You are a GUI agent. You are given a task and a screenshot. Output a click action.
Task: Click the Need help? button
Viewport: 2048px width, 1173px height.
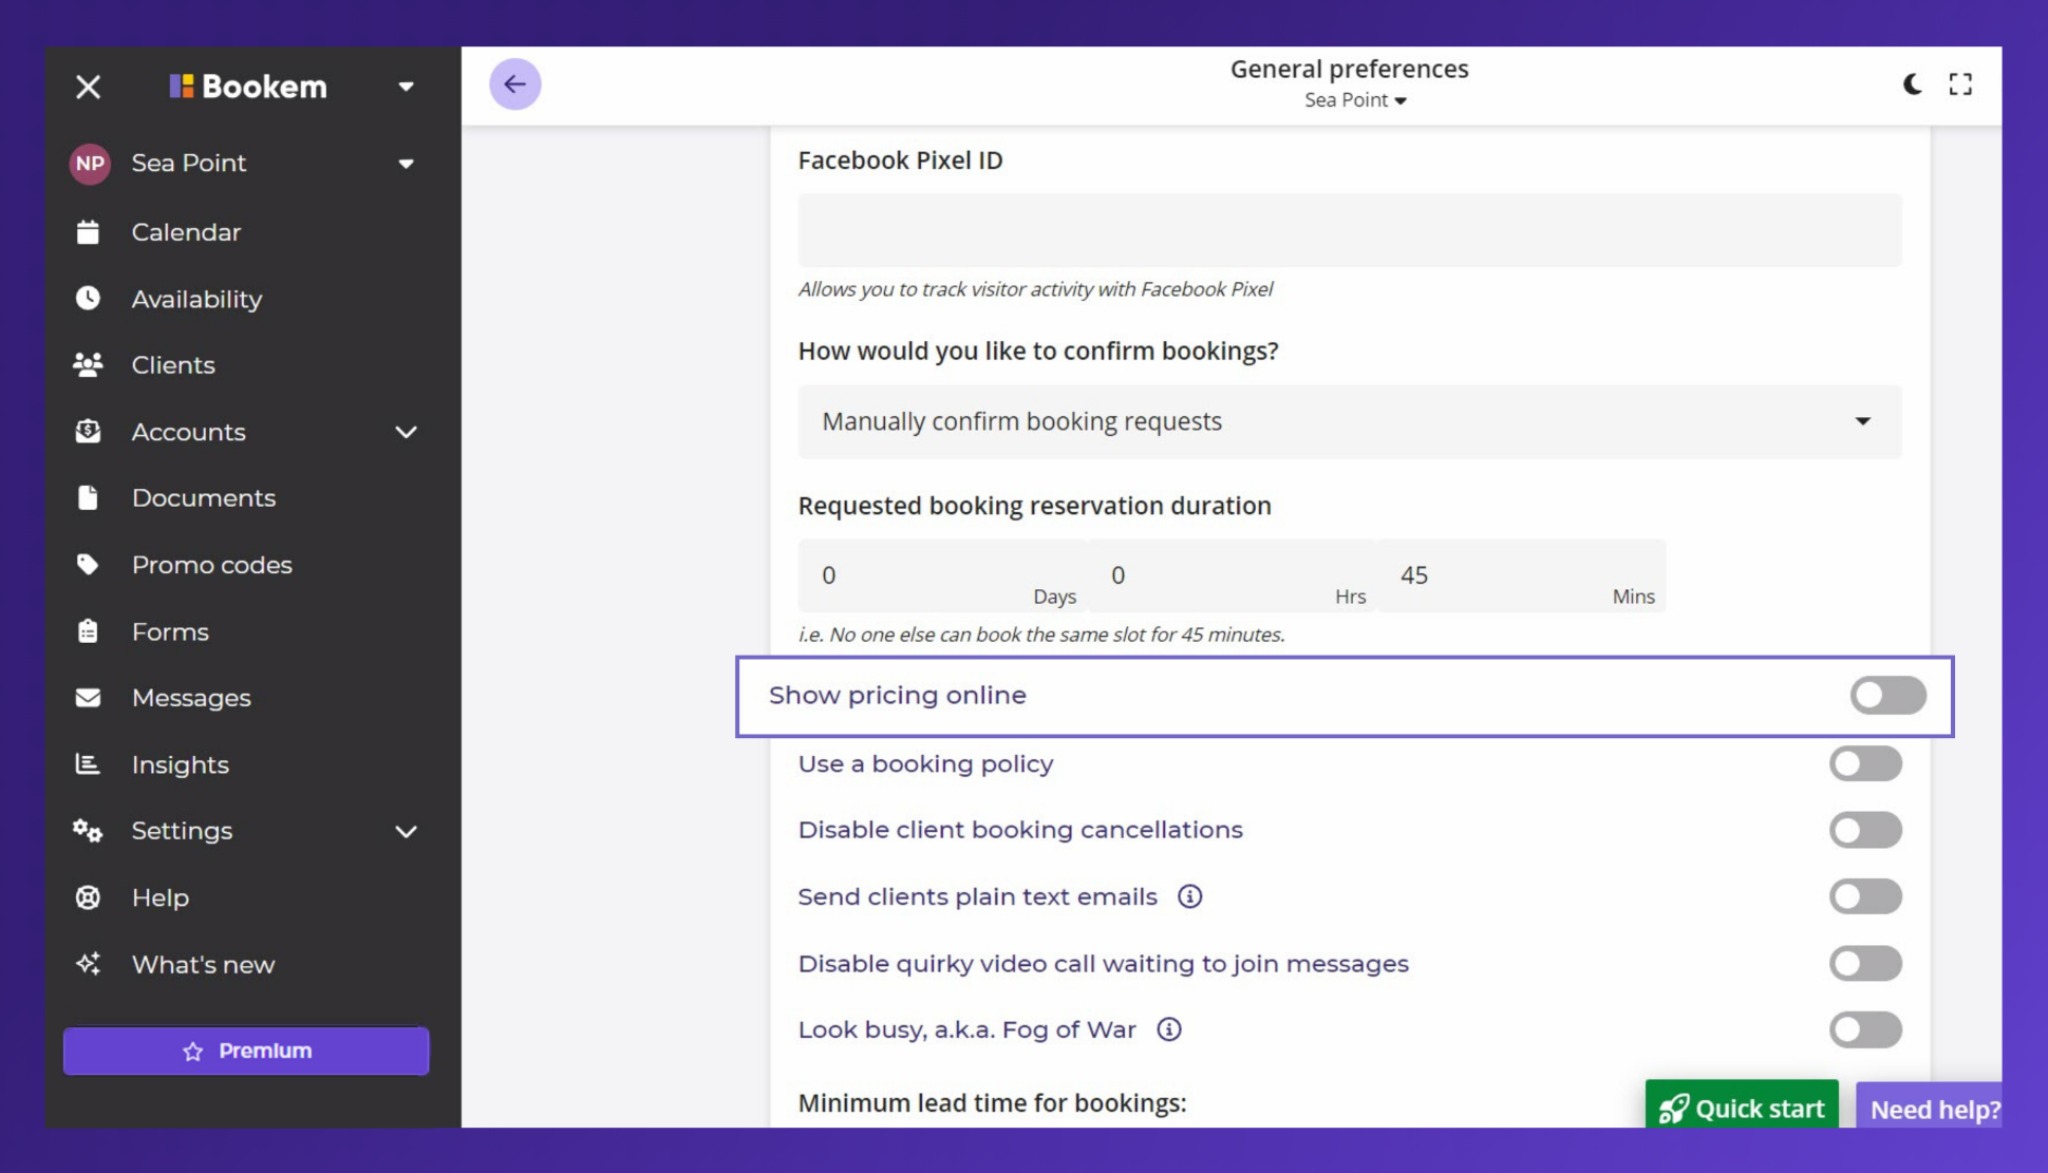(x=1930, y=1106)
